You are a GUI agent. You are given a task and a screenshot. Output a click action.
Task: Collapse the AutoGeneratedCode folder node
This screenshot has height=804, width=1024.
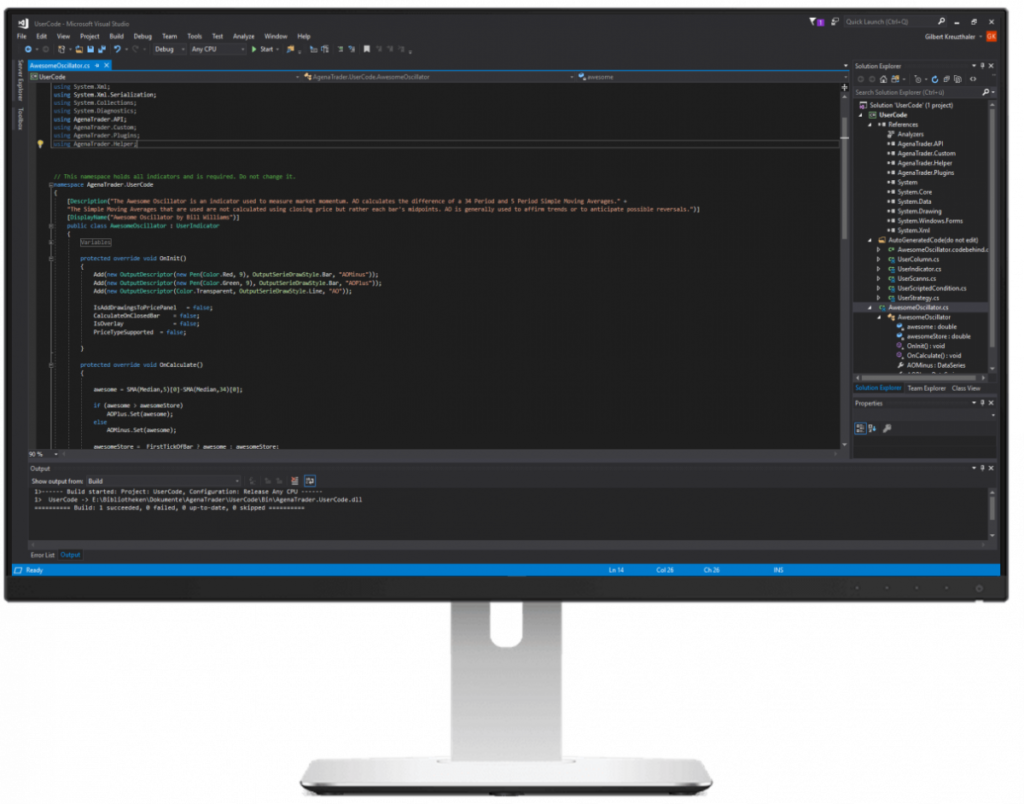pyautogui.click(x=870, y=240)
